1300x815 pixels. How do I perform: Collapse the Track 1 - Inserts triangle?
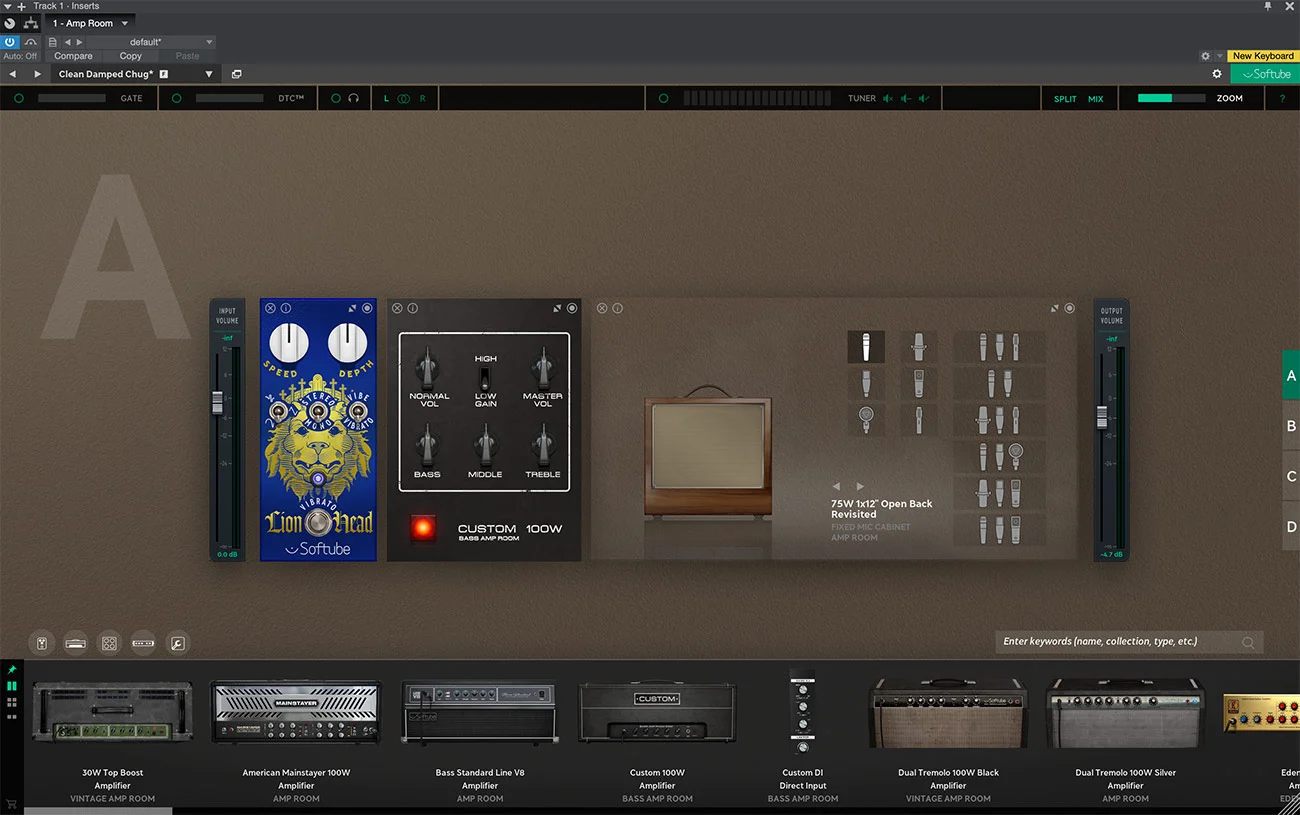click(8, 6)
